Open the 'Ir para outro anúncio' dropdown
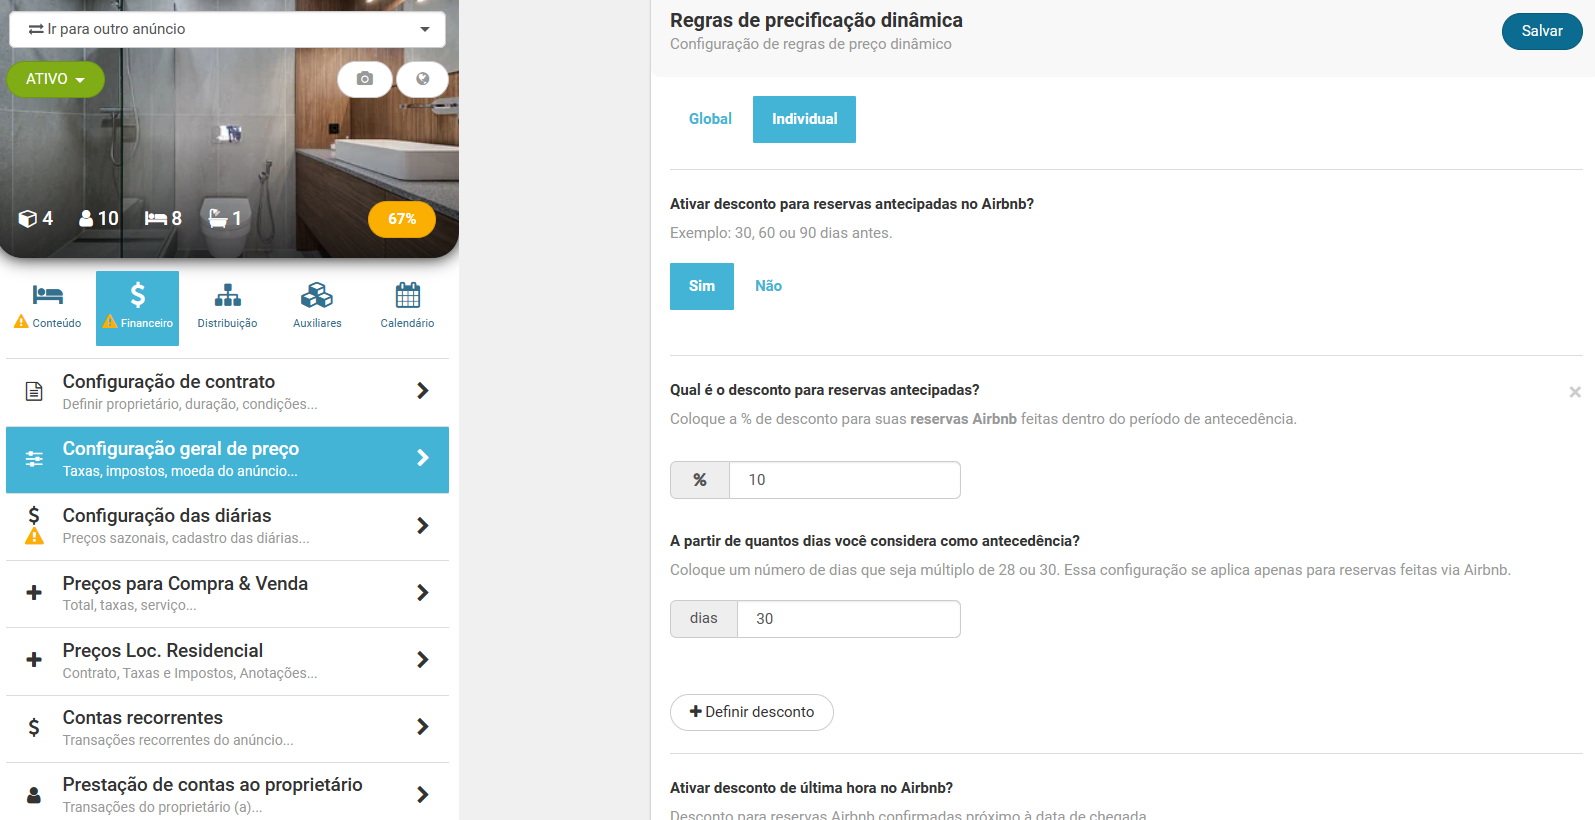The image size is (1595, 820). (x=228, y=29)
